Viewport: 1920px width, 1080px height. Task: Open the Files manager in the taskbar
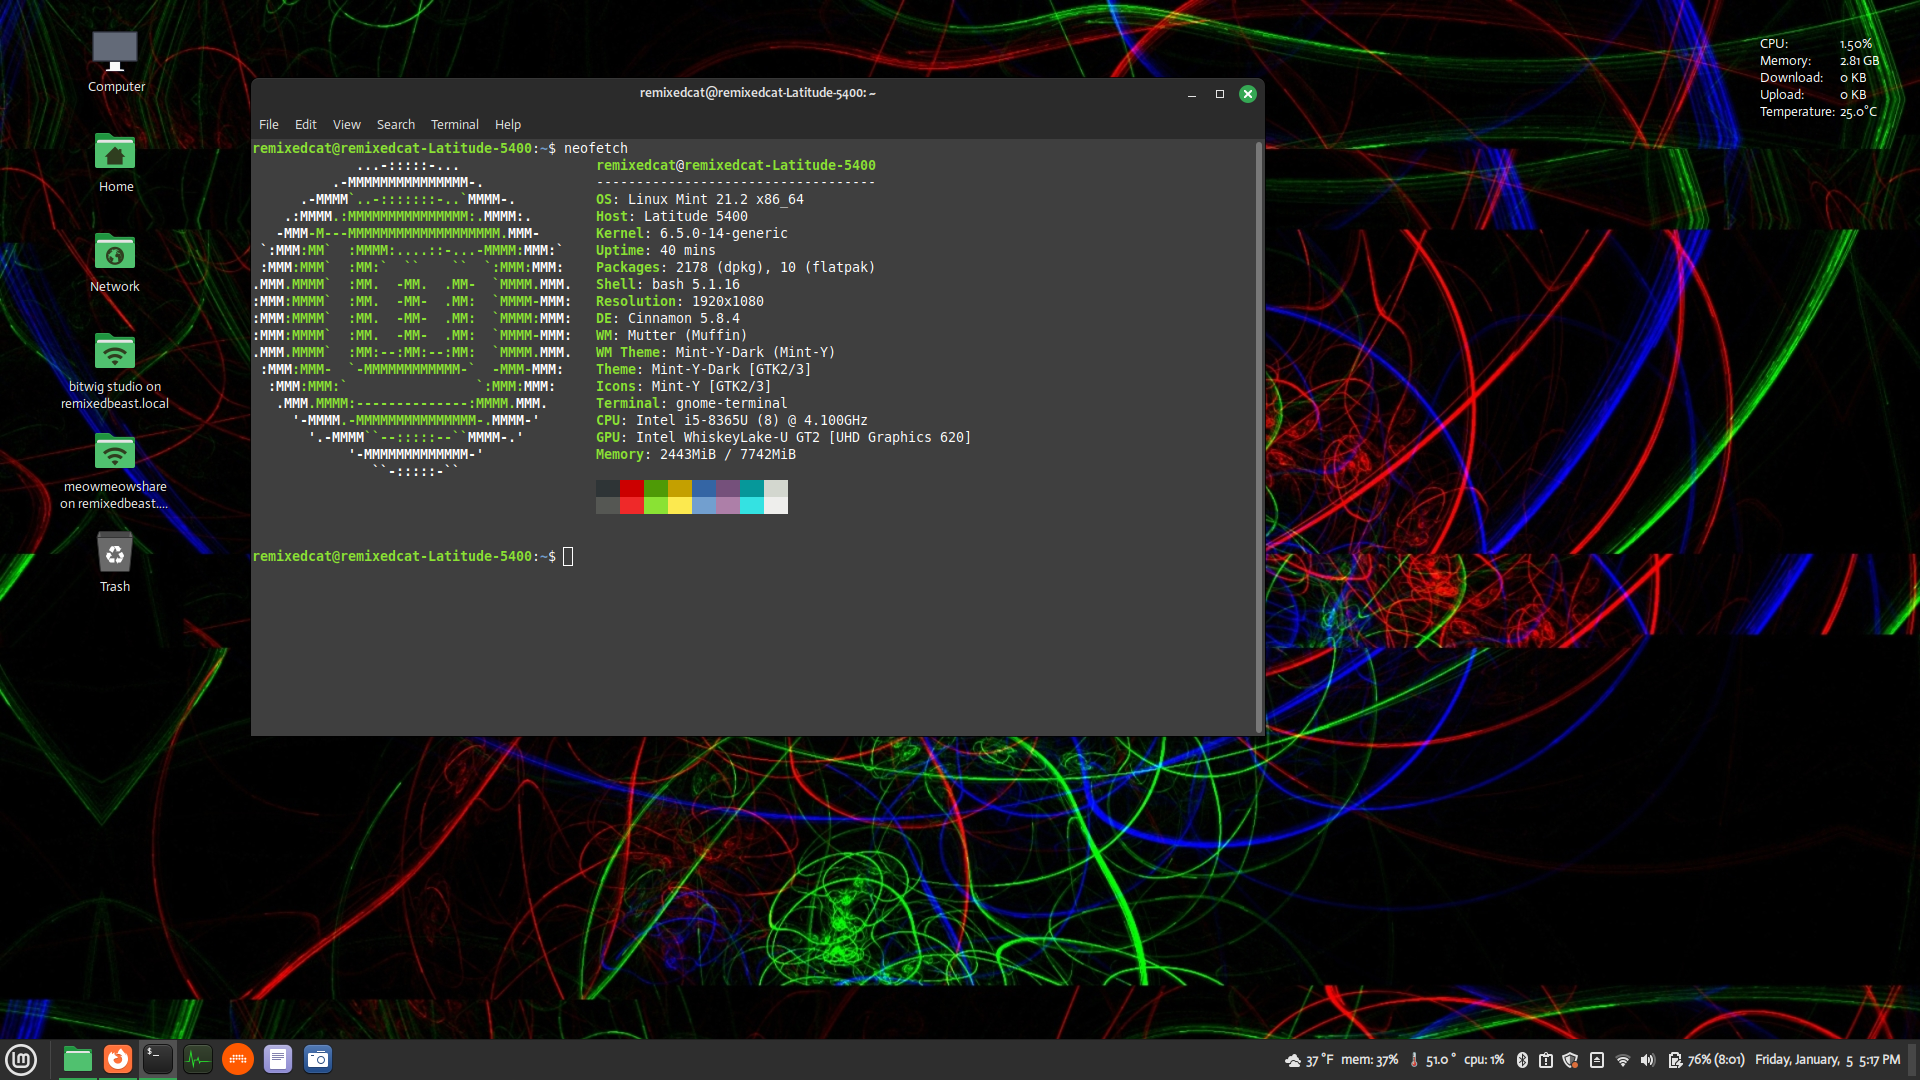78,1059
